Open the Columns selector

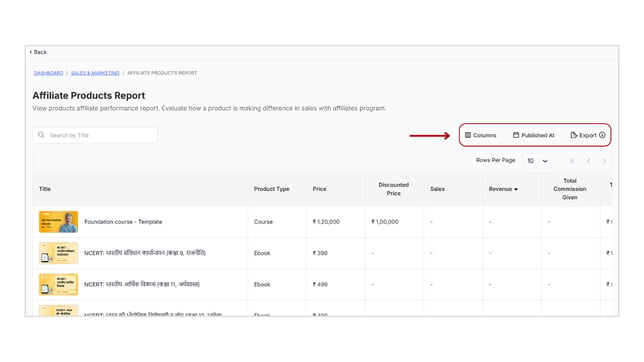(481, 135)
